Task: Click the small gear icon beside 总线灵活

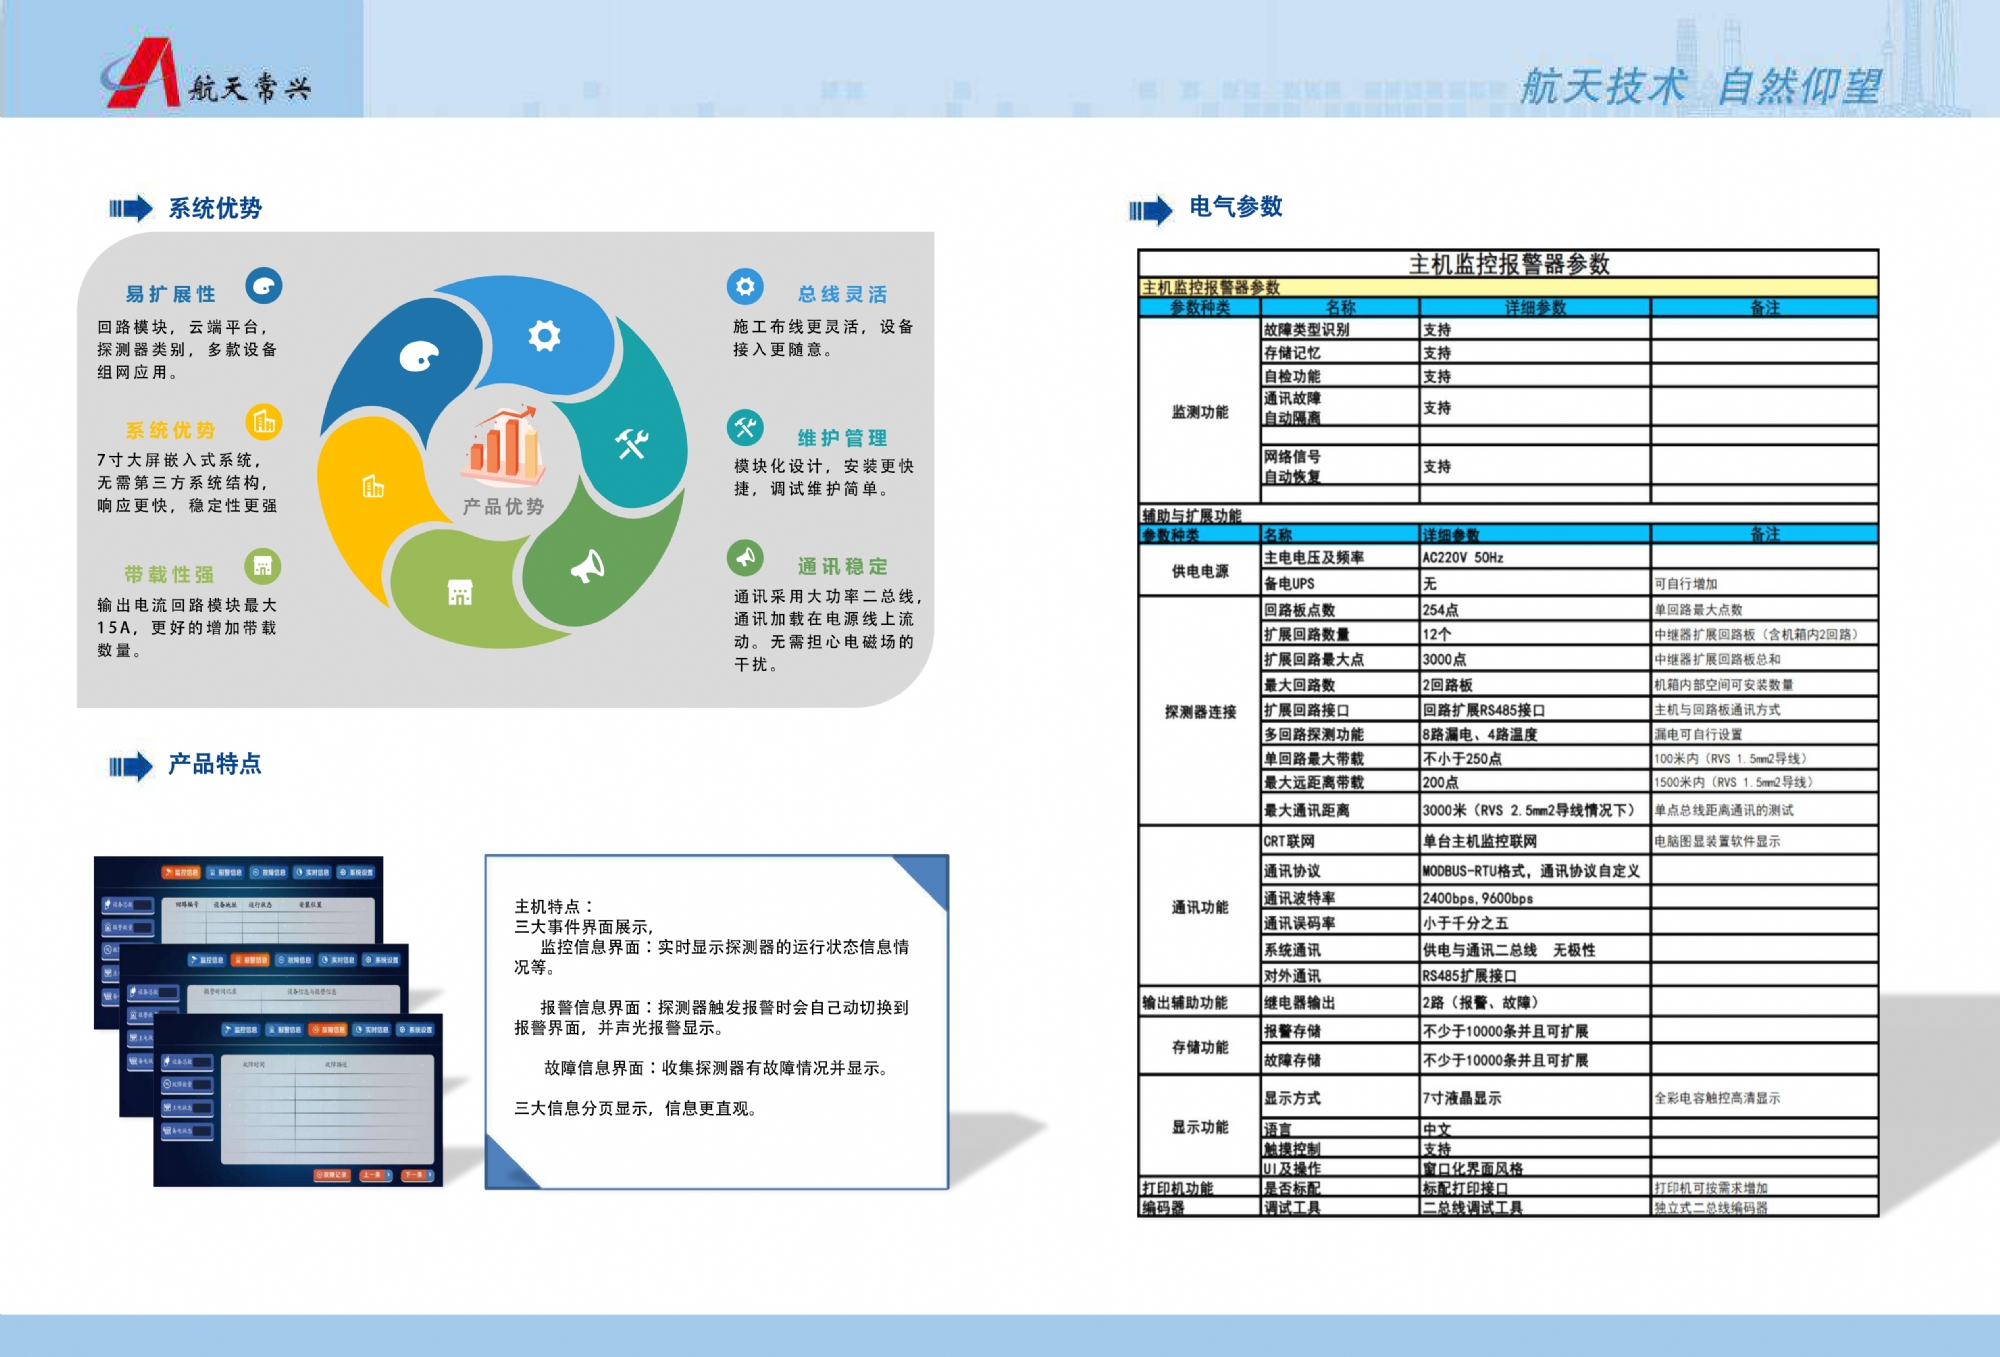Action: (x=745, y=287)
